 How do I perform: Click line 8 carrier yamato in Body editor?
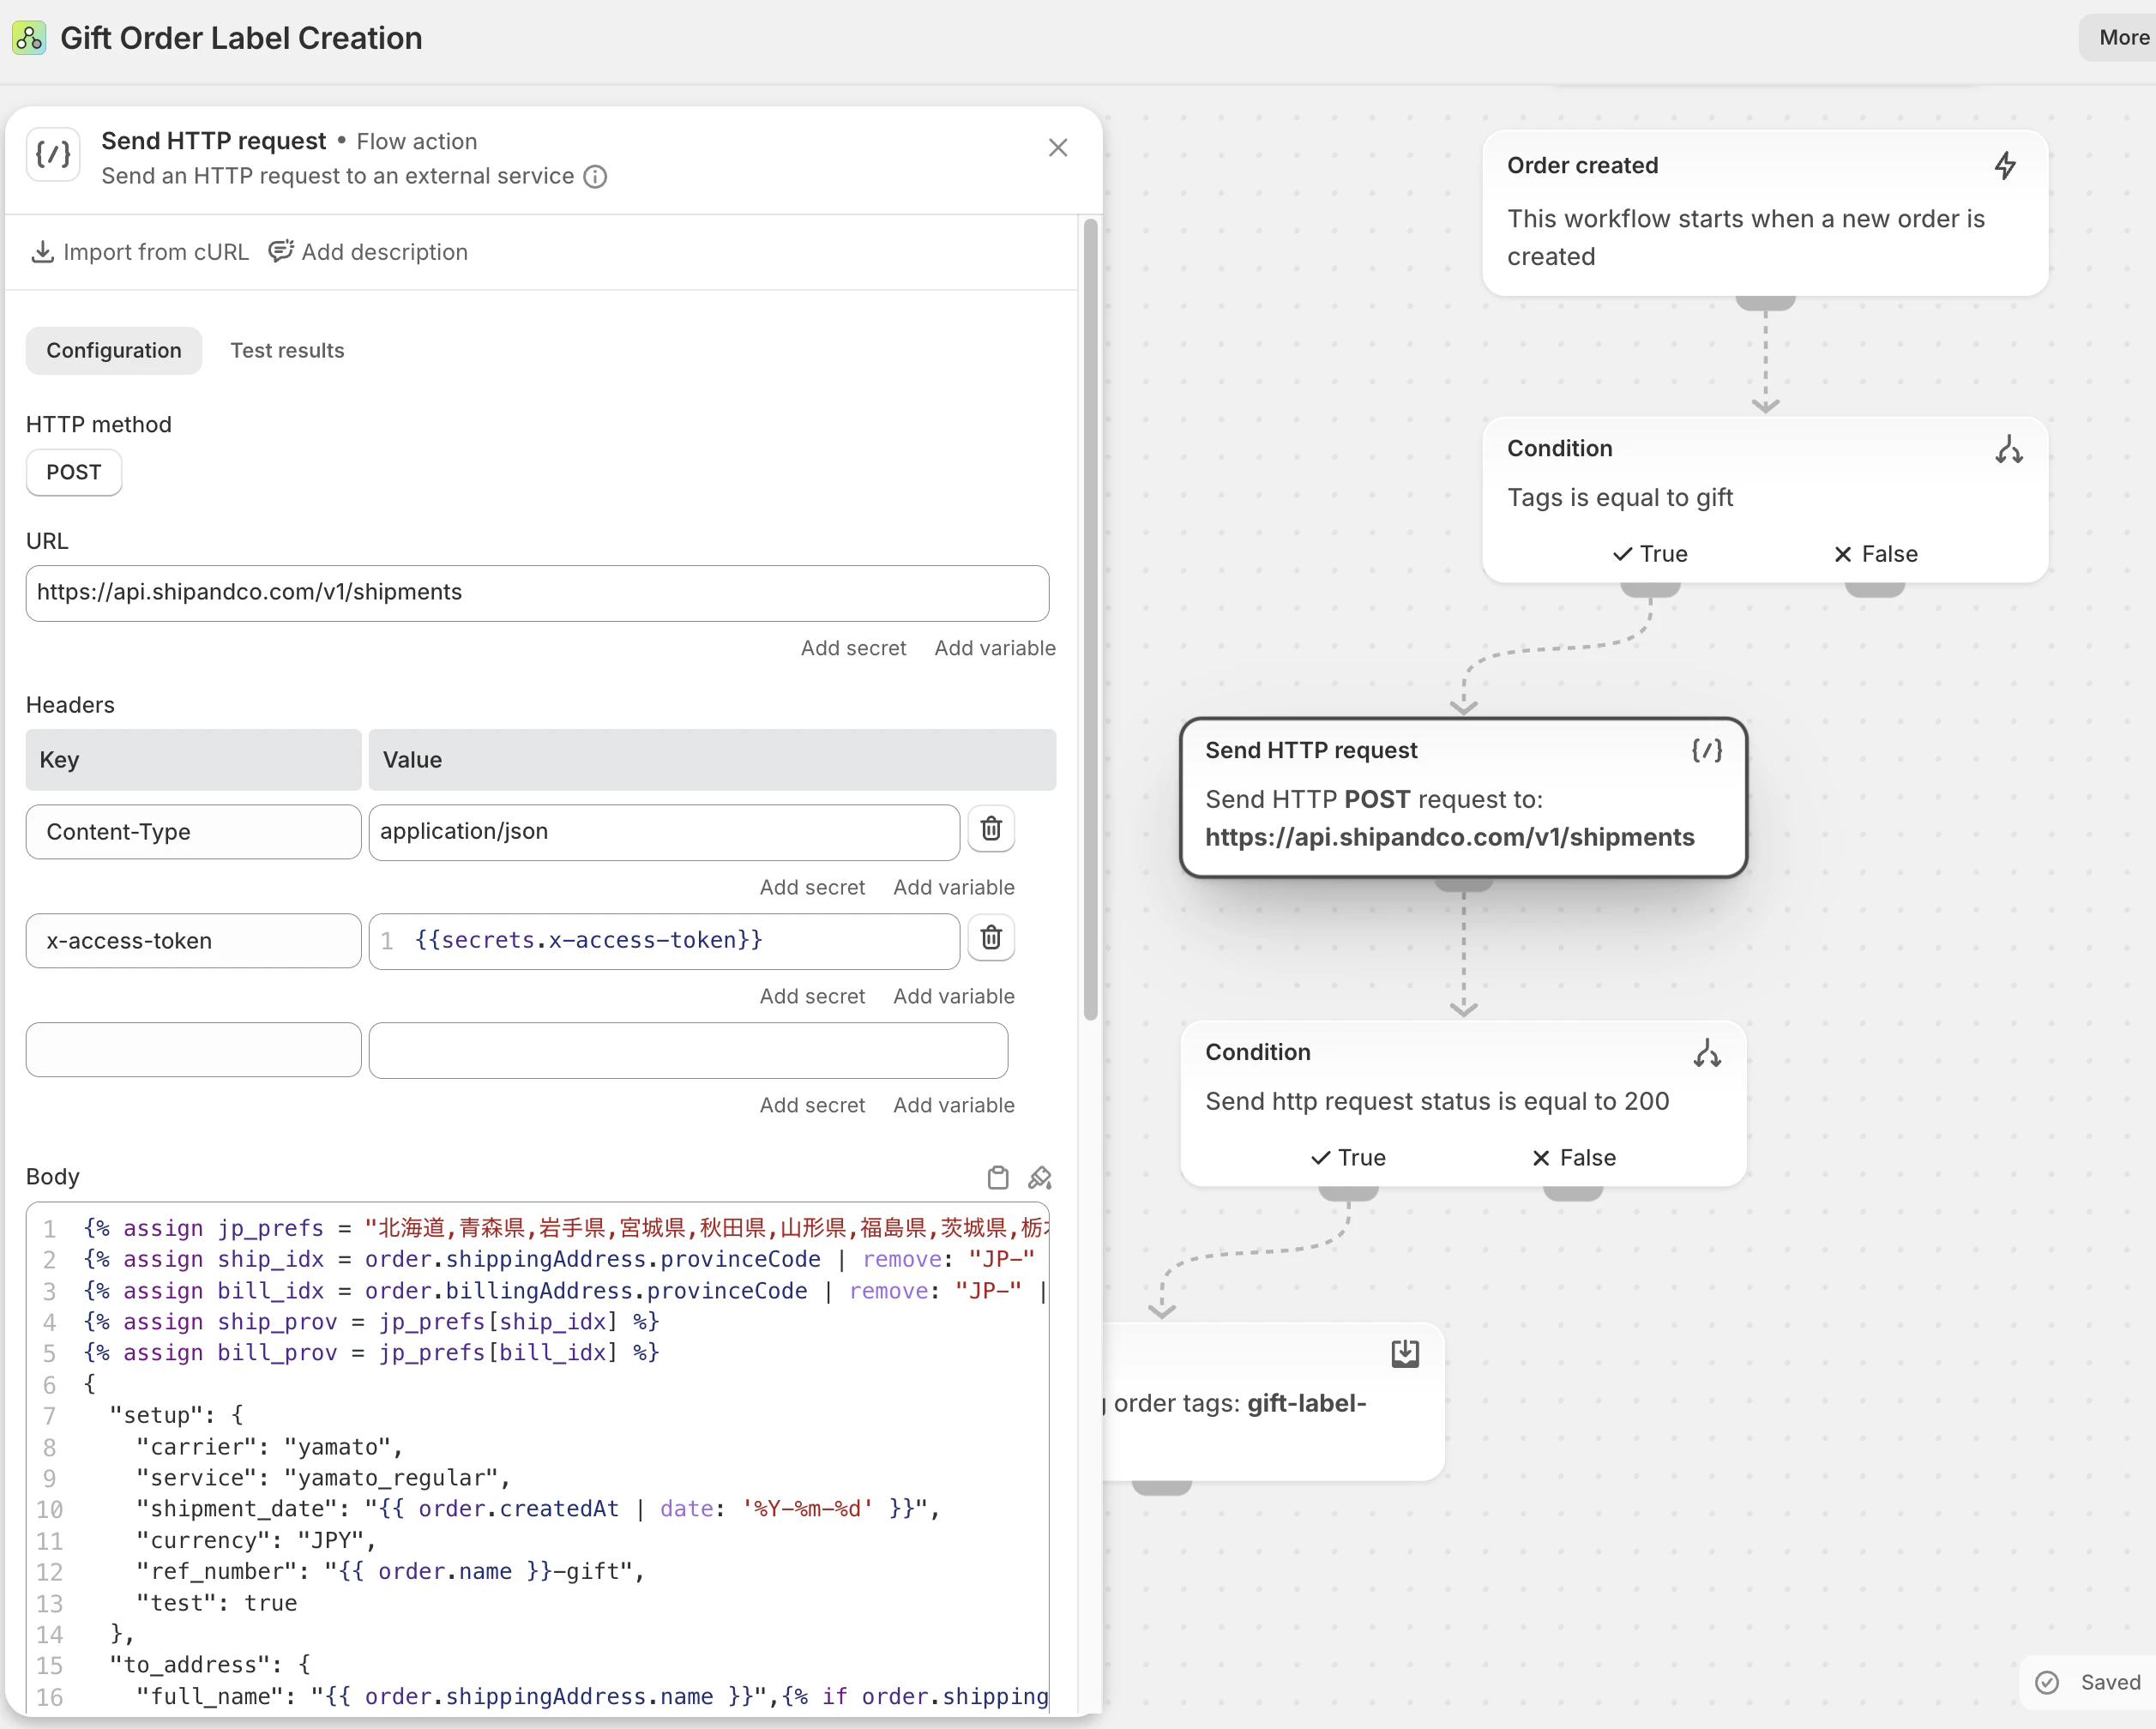coord(268,1447)
